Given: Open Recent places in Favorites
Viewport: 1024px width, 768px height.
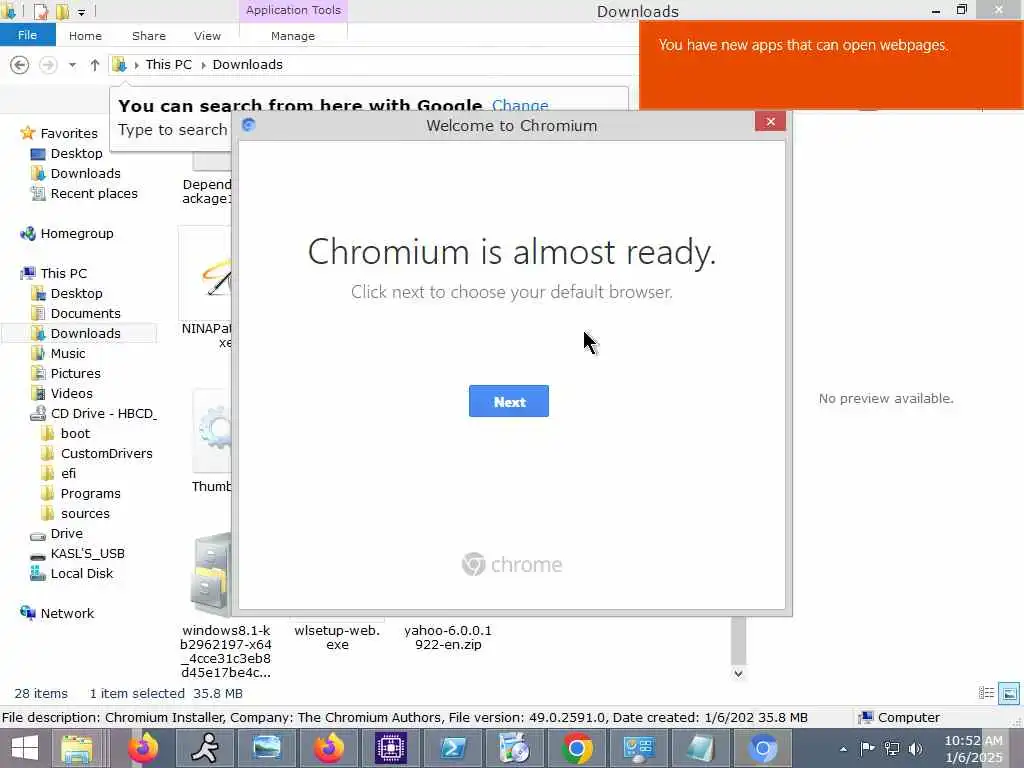Looking at the screenshot, I should 94,193.
